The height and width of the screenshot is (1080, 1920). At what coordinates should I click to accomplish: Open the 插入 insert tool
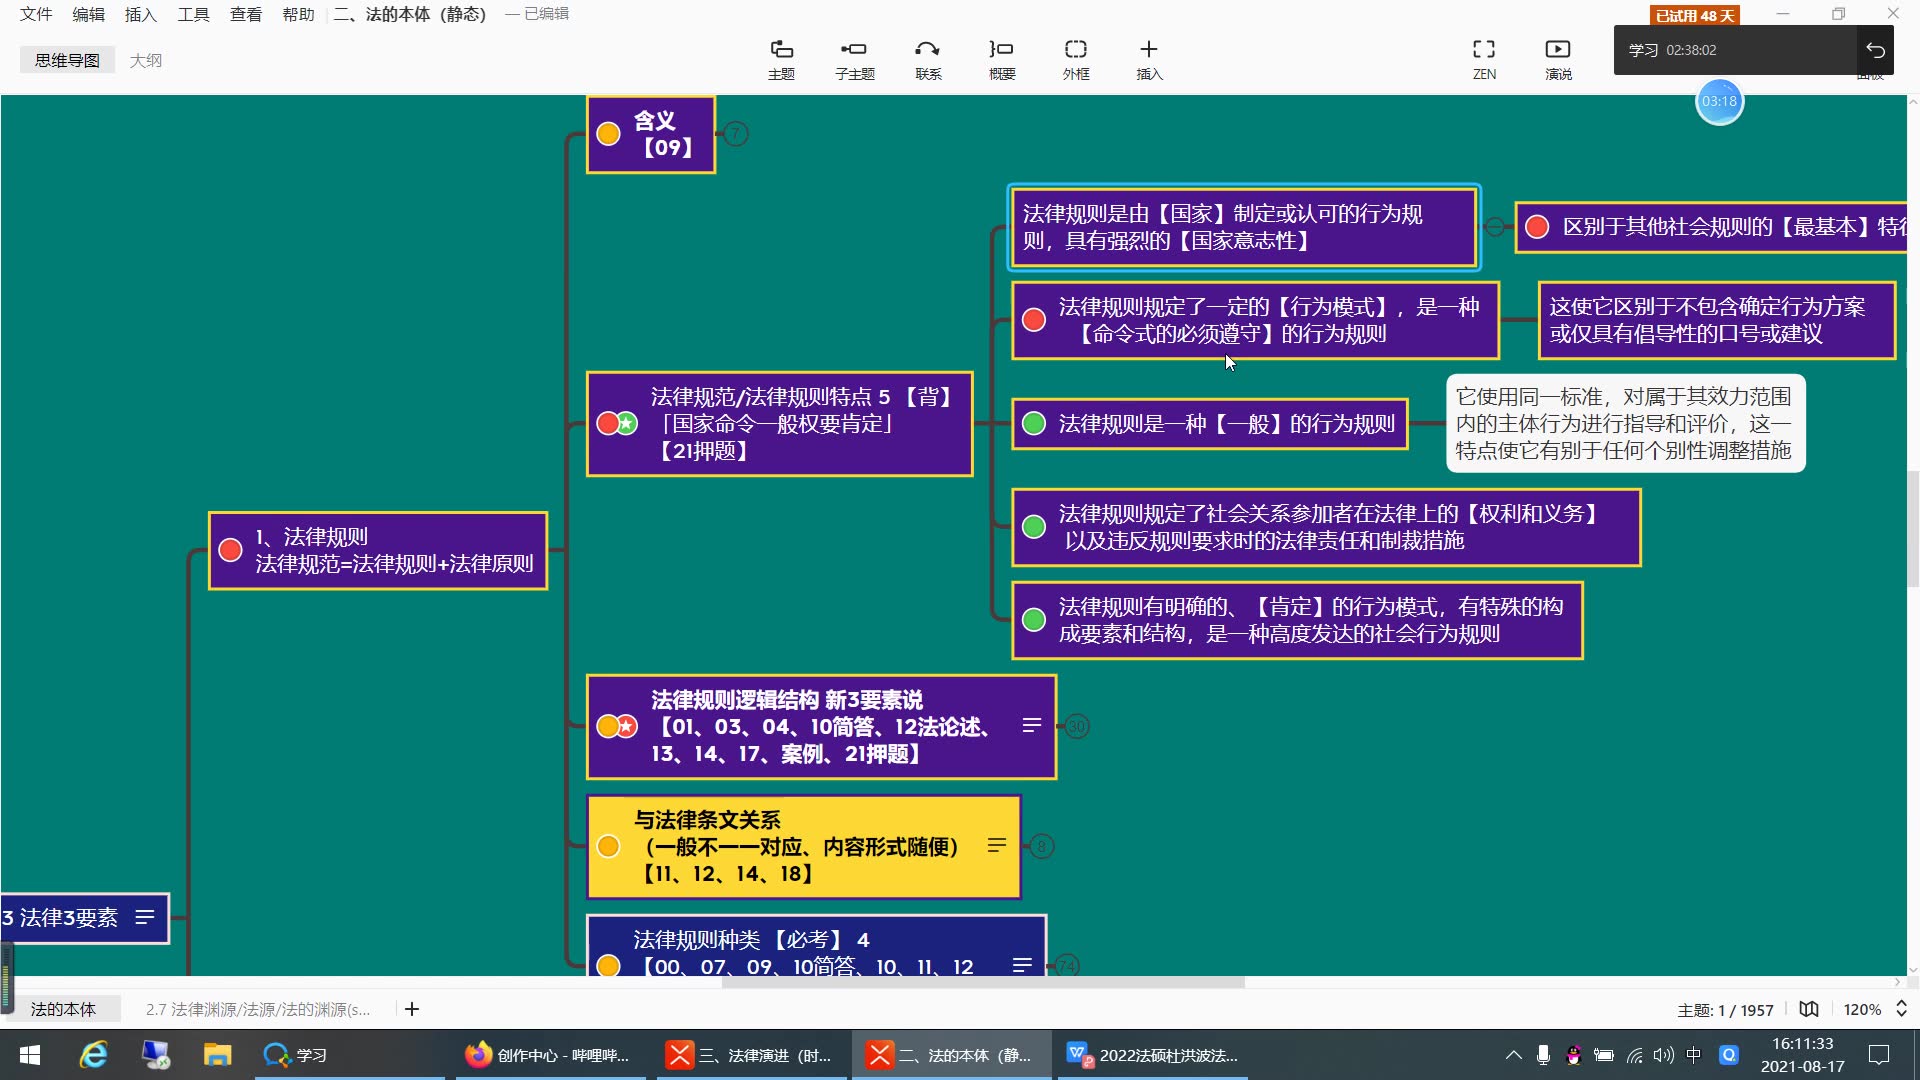click(1149, 60)
